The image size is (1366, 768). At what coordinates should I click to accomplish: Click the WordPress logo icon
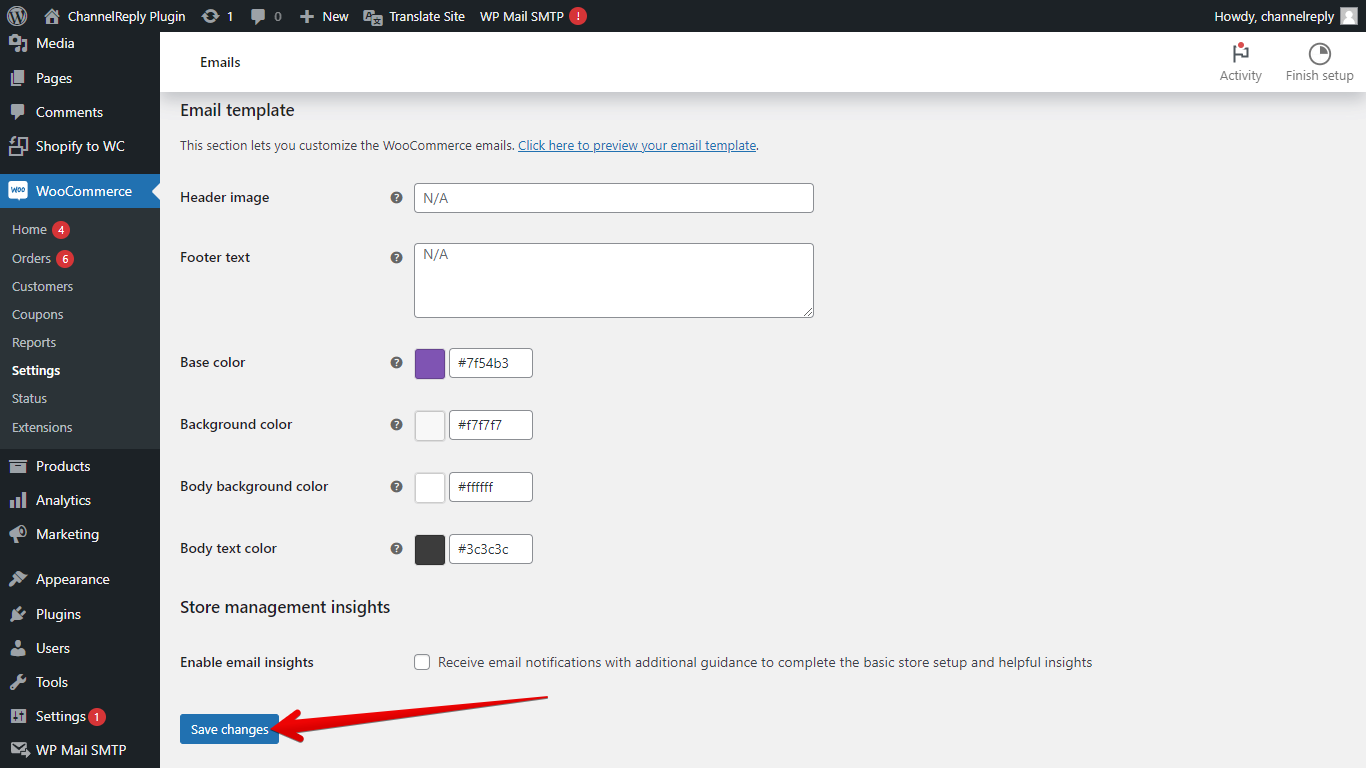(17, 16)
